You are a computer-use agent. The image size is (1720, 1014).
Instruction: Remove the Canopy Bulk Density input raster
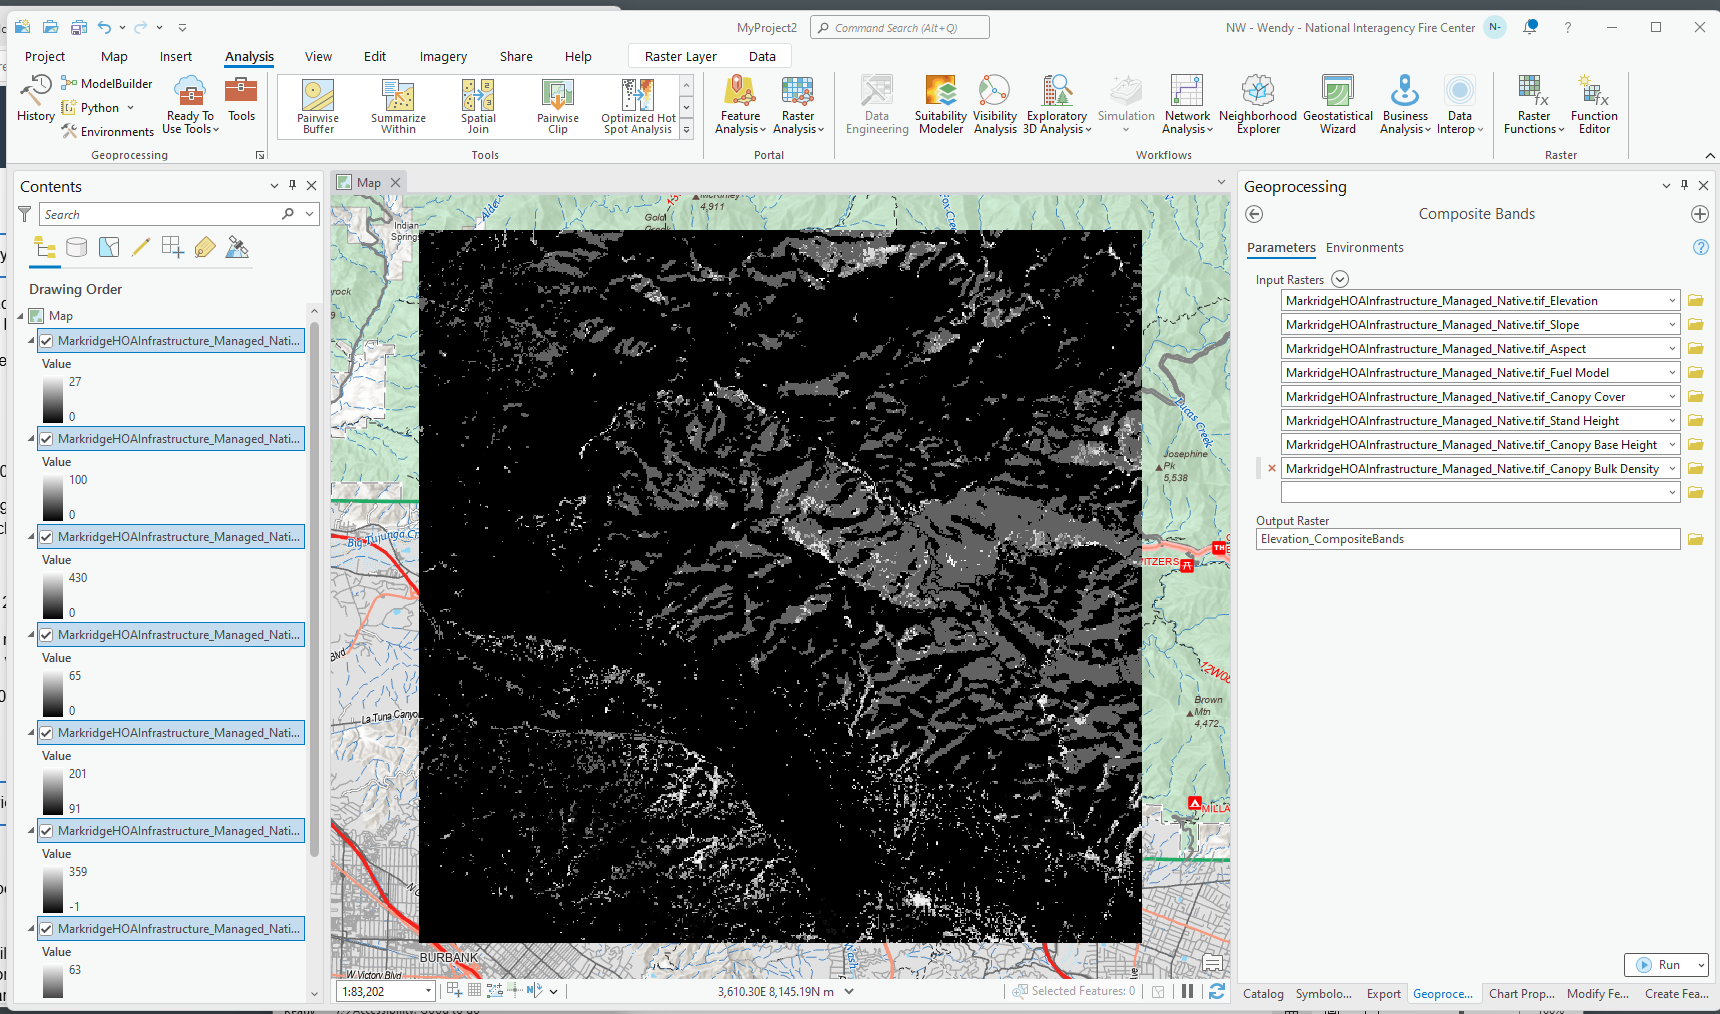[1272, 468]
